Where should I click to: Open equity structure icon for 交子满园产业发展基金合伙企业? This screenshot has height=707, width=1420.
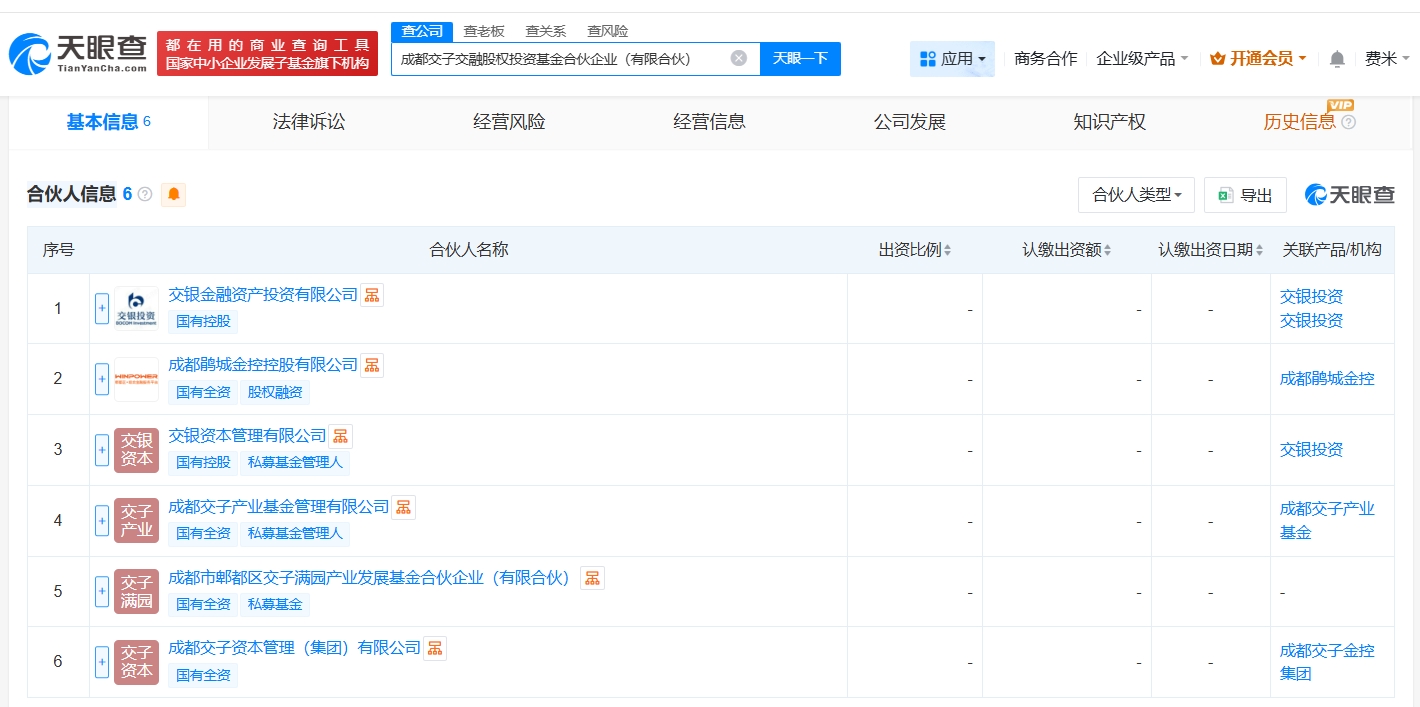pyautogui.click(x=593, y=578)
